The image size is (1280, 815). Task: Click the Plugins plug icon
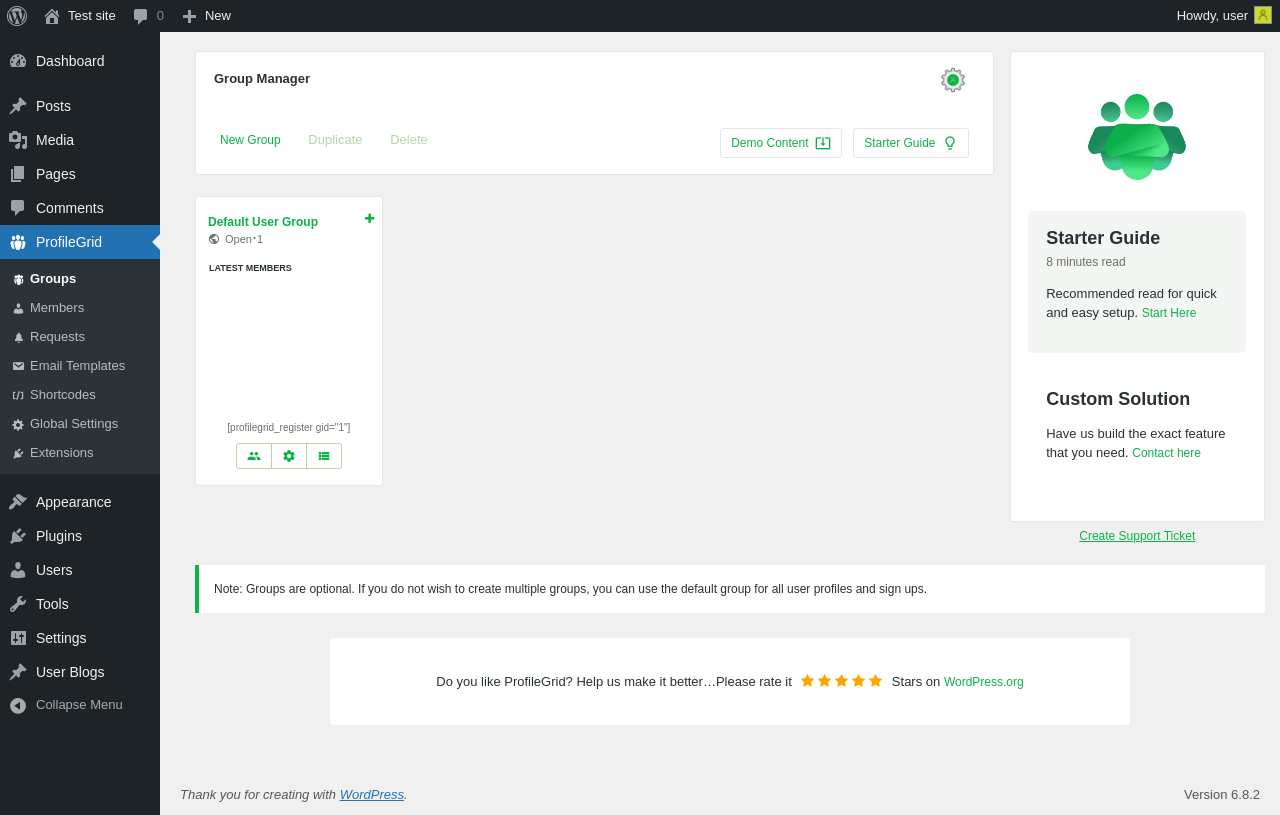[x=18, y=536]
